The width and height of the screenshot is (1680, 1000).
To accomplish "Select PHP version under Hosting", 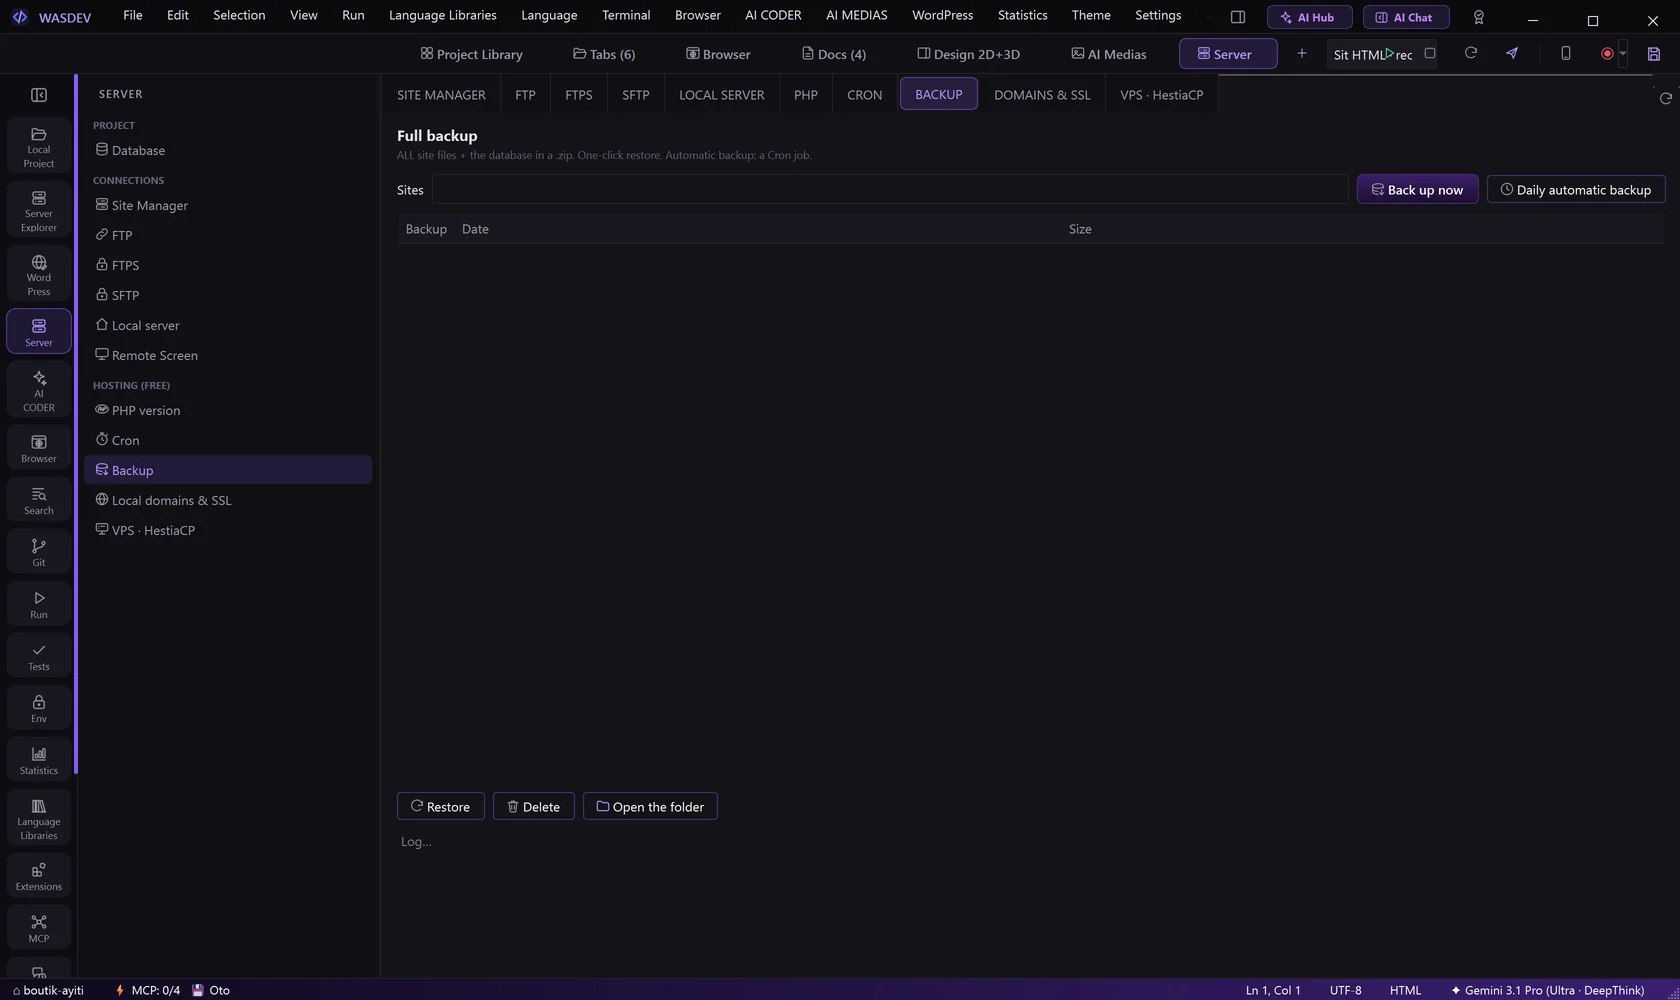I will click(228, 410).
